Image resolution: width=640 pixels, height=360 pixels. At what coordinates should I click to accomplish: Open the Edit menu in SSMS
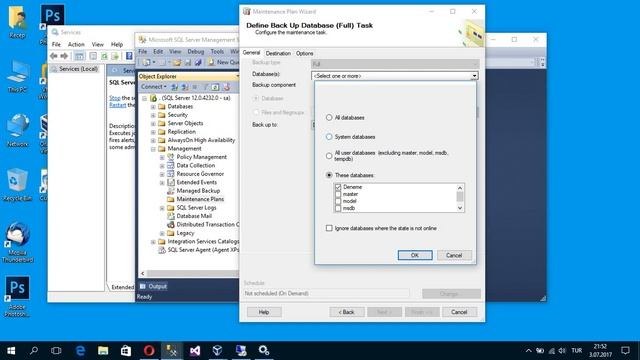tap(158, 51)
